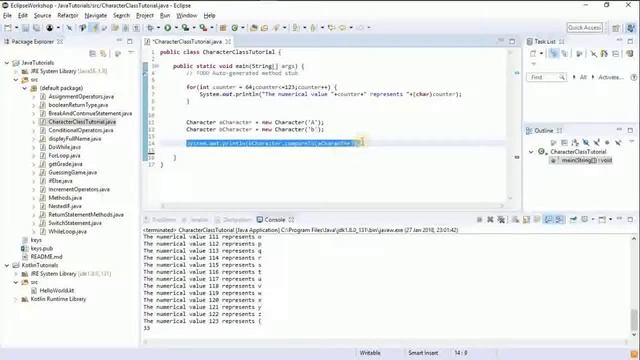The height and width of the screenshot is (360, 640).
Task: Toggle Link with Editor in Package Explorer
Action: (104, 53)
